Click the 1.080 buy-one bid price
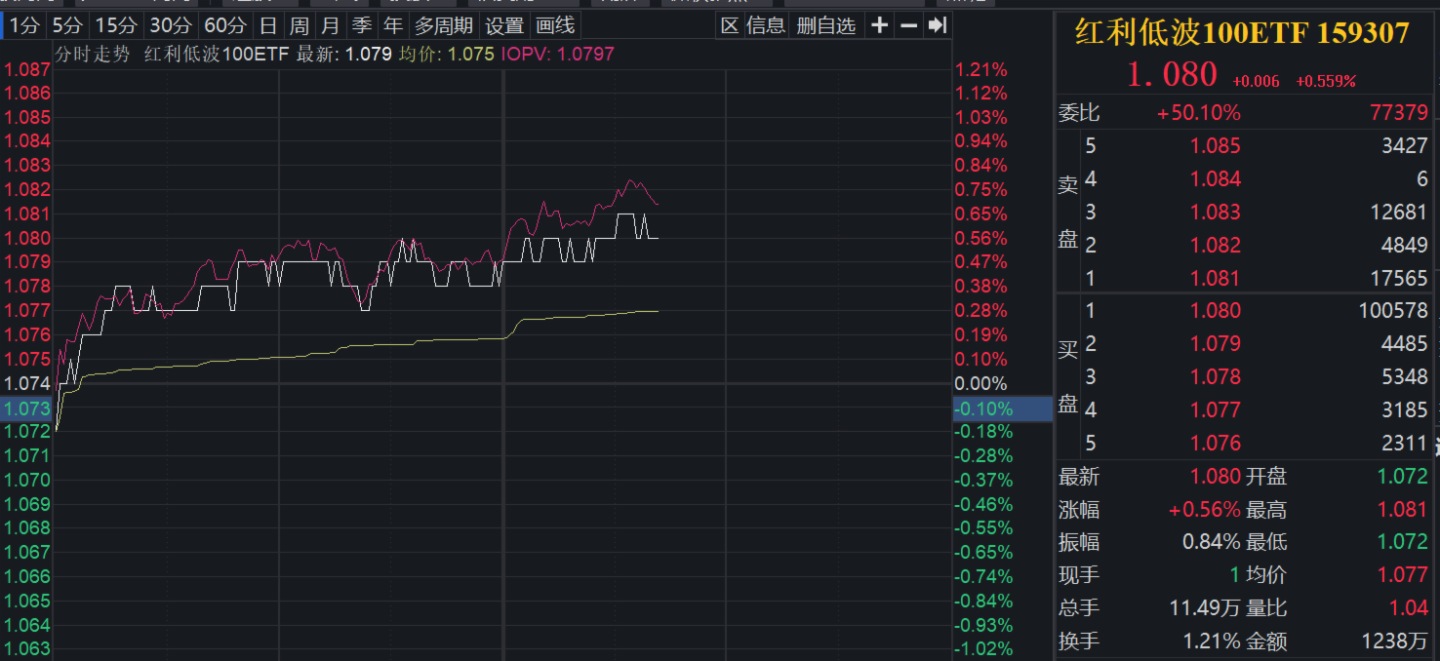Image resolution: width=1440 pixels, height=661 pixels. point(1215,311)
